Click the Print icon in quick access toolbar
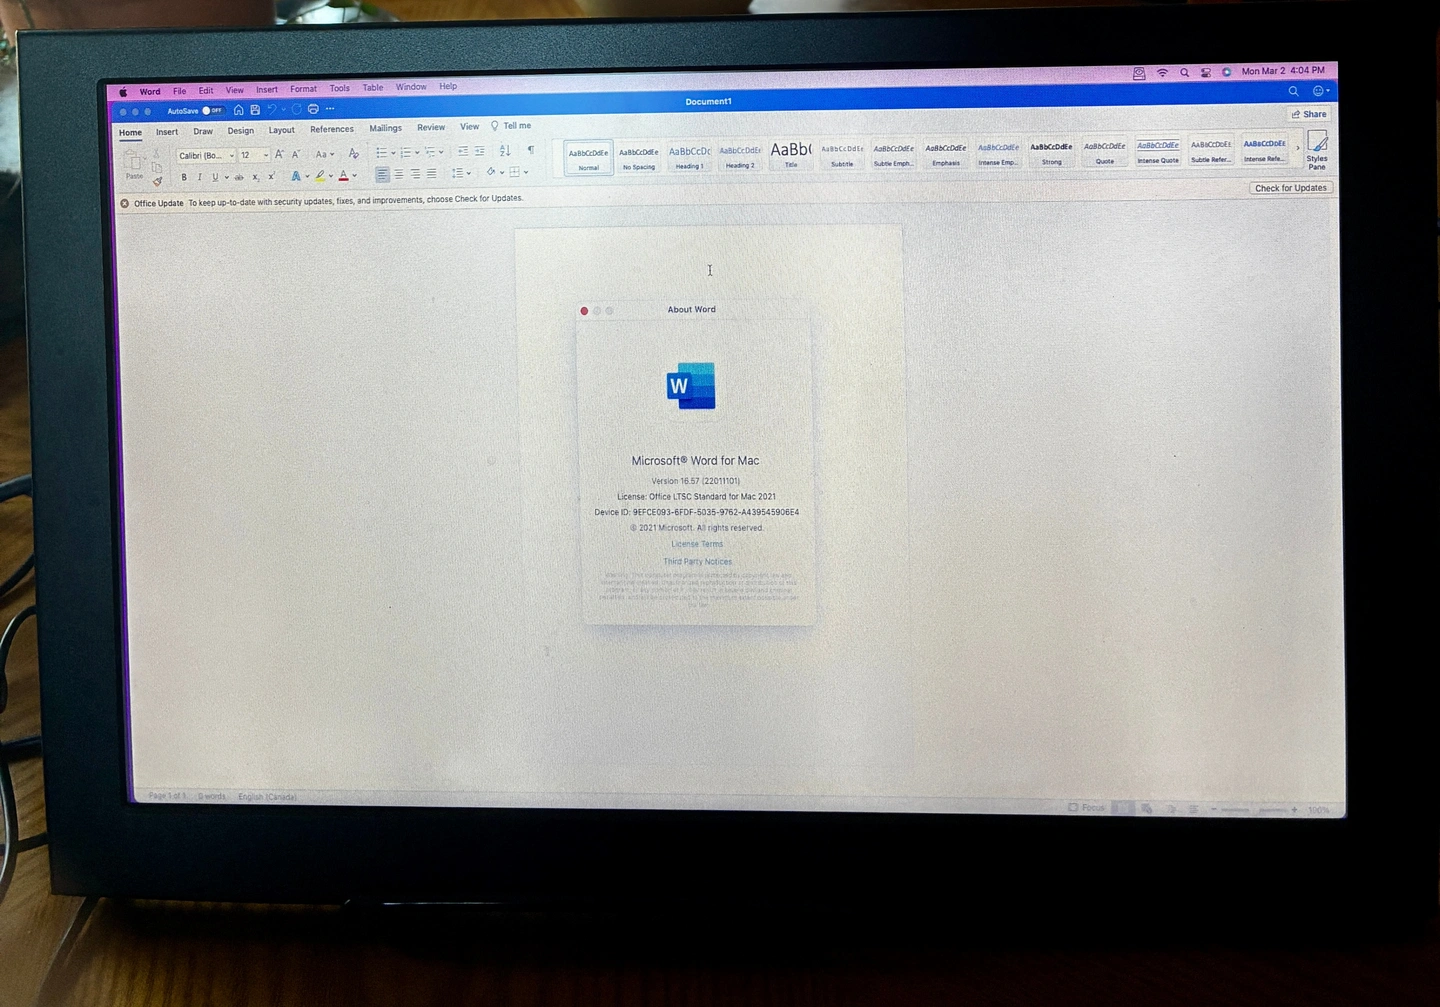The image size is (1440, 1007). 313,109
